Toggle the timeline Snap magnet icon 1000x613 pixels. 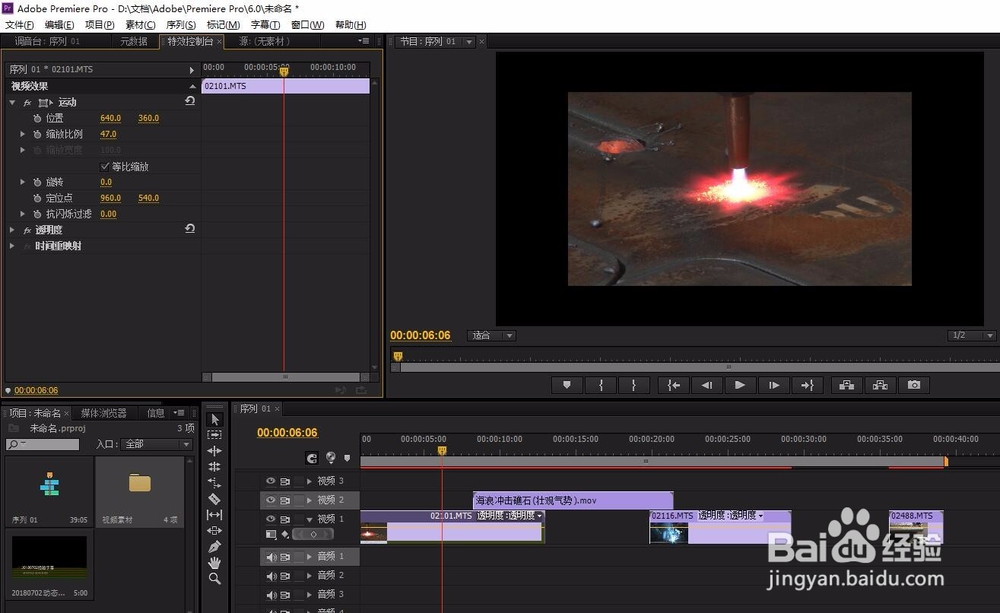tap(311, 458)
